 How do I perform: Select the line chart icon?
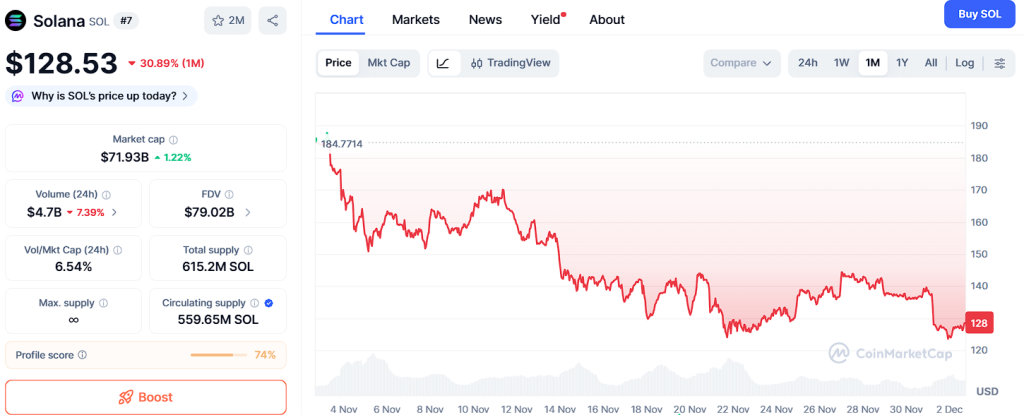443,63
